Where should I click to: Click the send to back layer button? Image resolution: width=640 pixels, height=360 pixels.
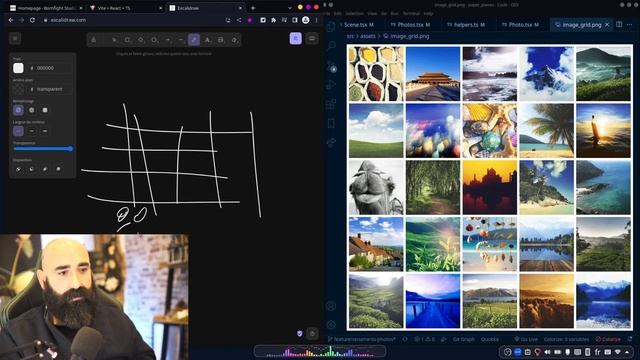pos(18,169)
